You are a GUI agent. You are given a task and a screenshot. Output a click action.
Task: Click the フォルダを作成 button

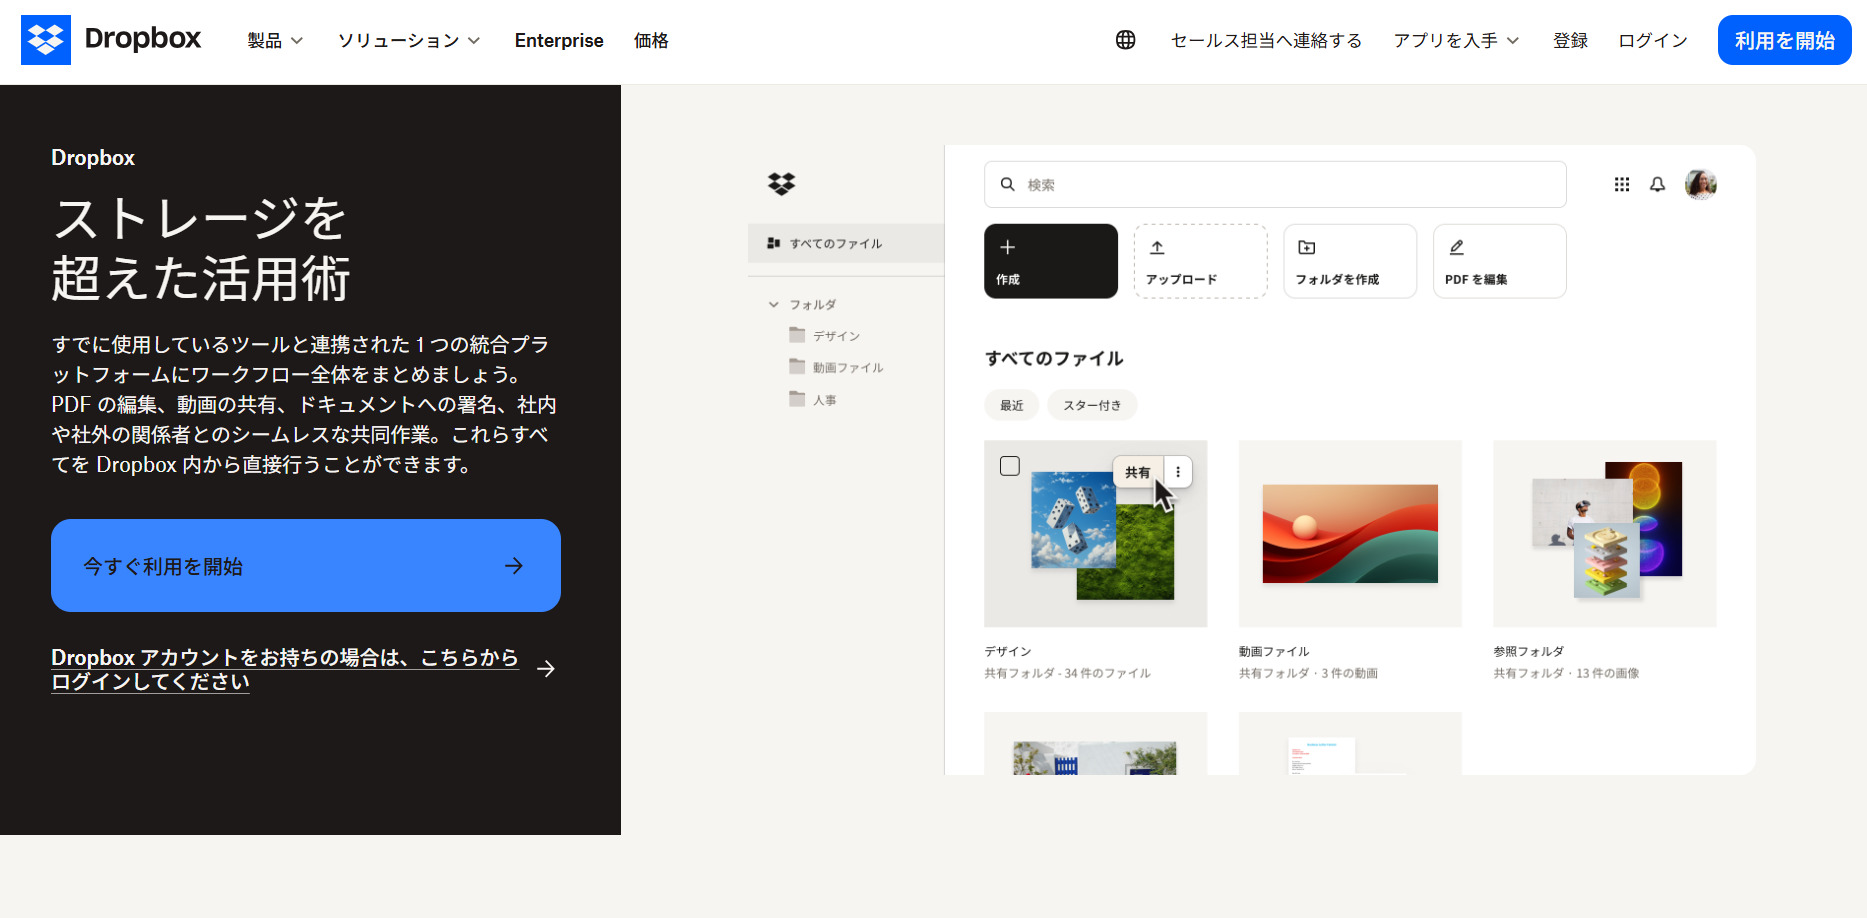[1350, 261]
